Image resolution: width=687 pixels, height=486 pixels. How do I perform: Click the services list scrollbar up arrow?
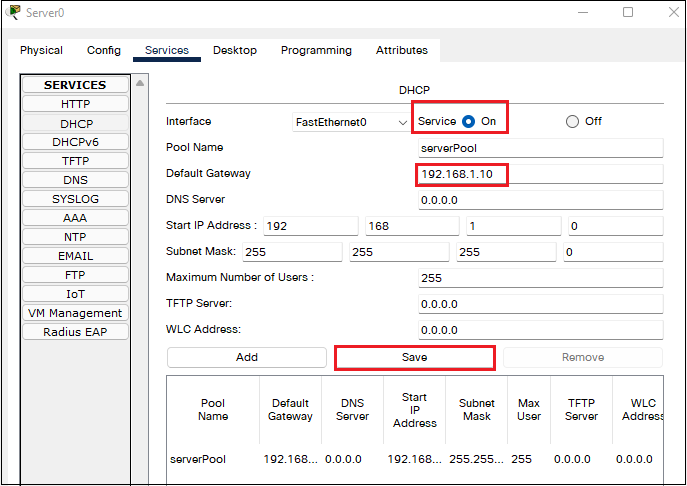coord(140,83)
